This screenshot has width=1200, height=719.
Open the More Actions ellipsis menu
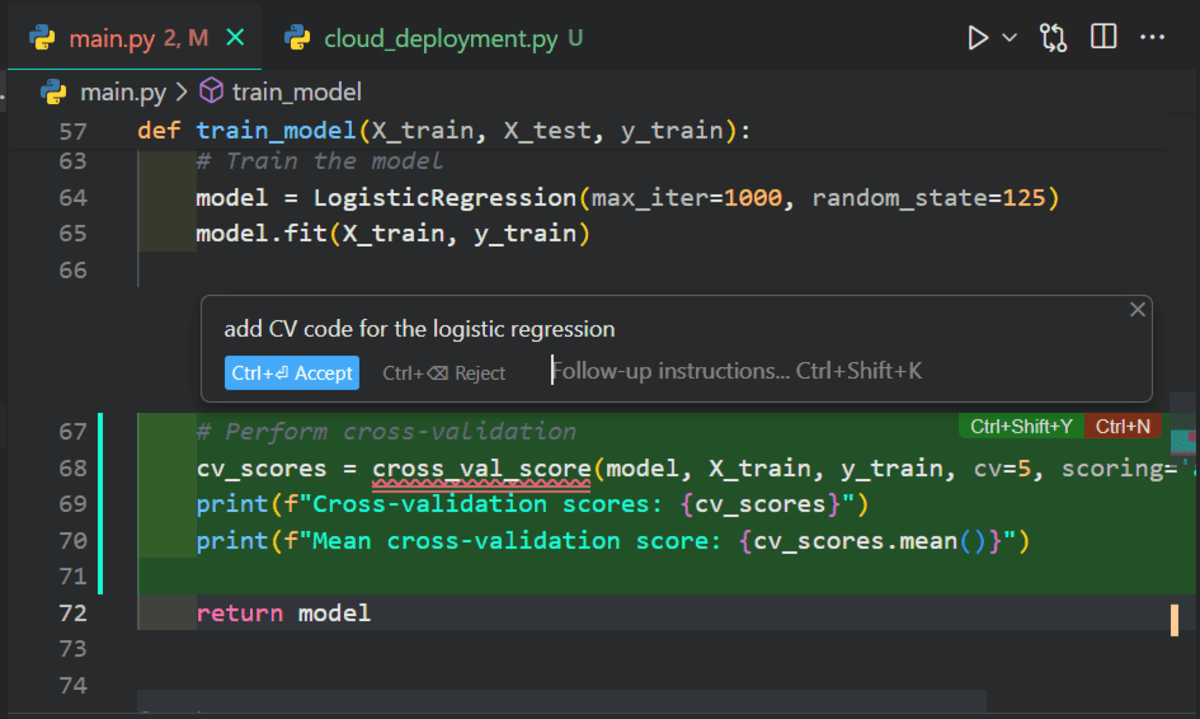[x=1153, y=38]
